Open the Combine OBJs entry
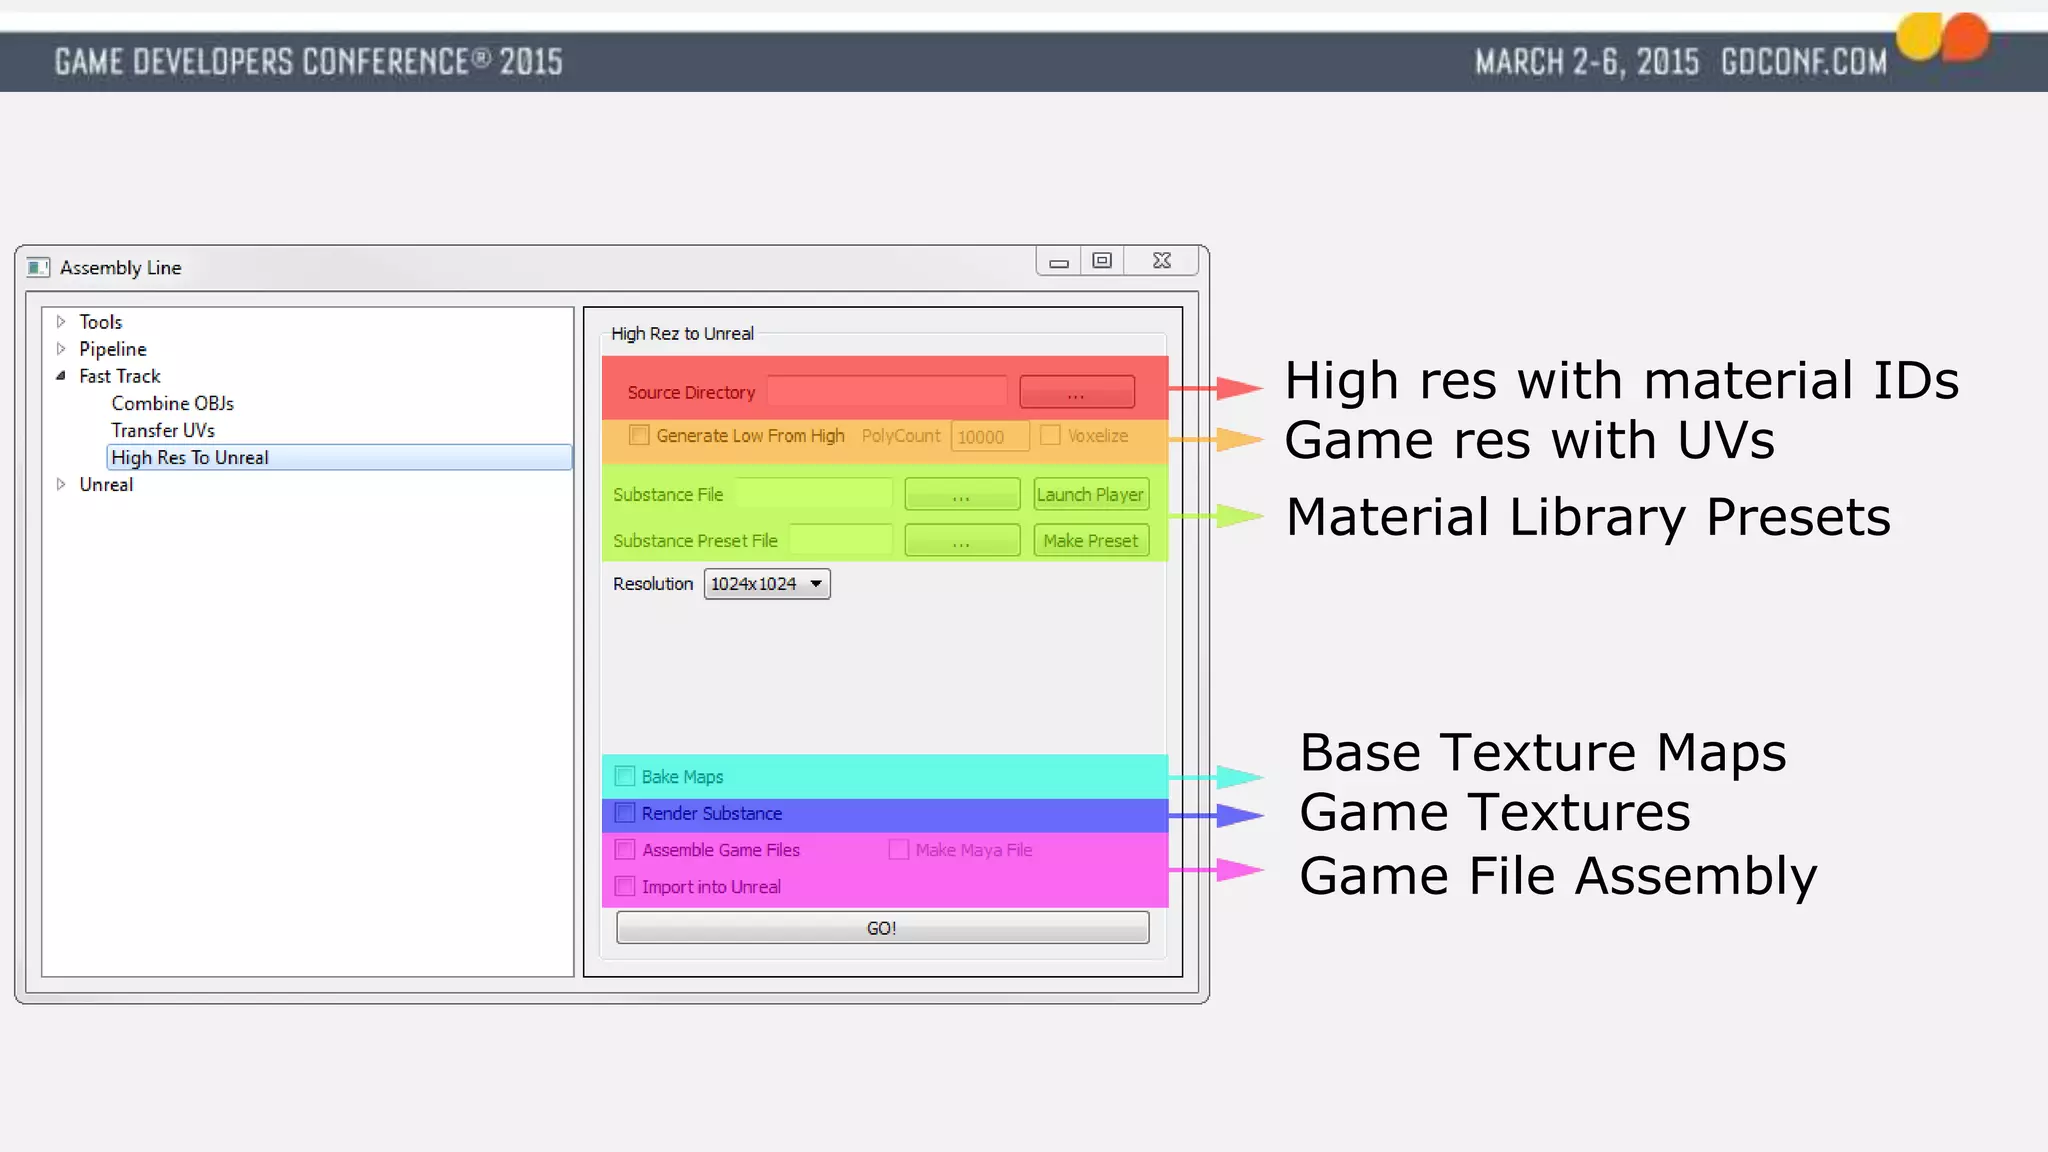The image size is (2048, 1152). (x=173, y=403)
